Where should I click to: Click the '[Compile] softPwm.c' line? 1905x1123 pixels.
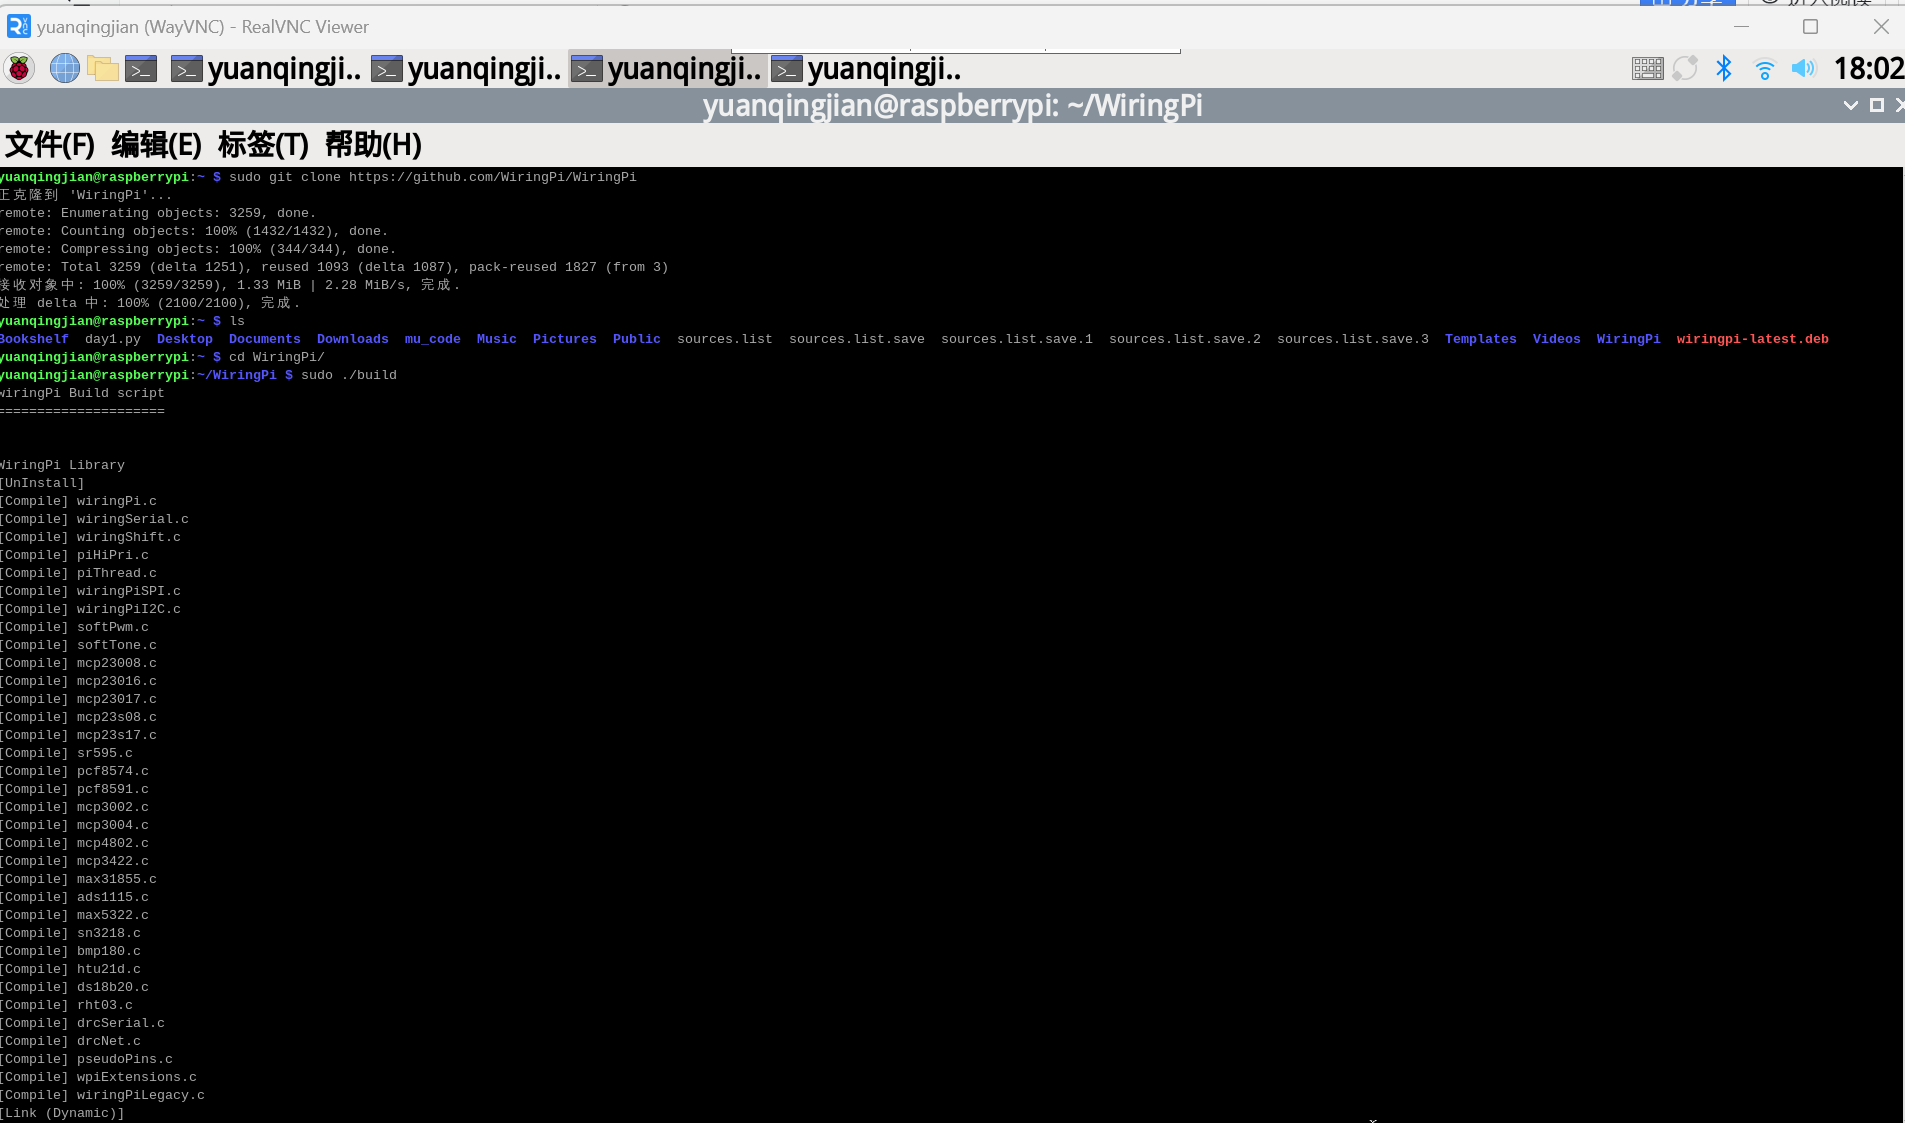tap(74, 627)
